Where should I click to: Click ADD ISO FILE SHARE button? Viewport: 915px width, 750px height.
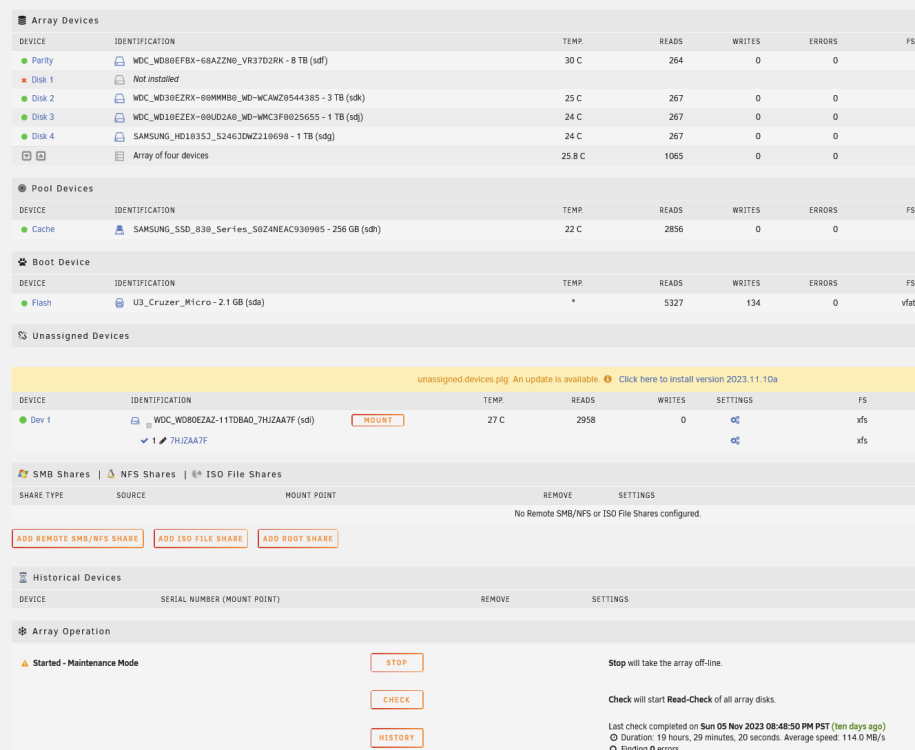tap(201, 539)
